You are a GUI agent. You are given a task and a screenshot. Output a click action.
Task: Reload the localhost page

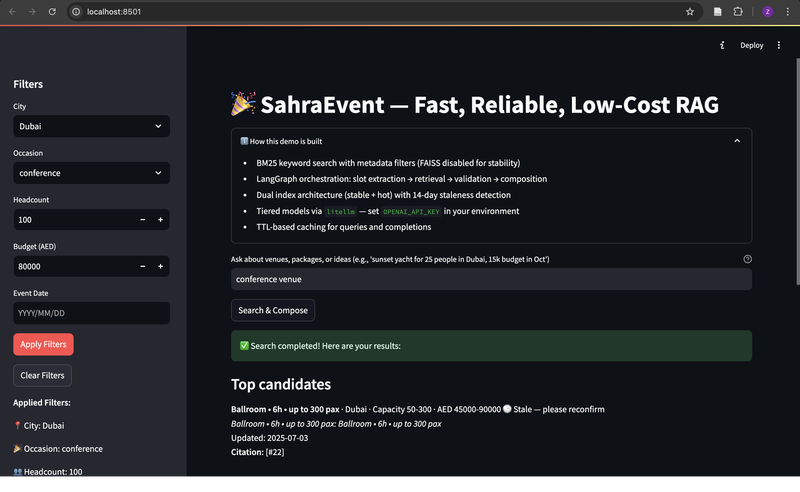point(51,11)
